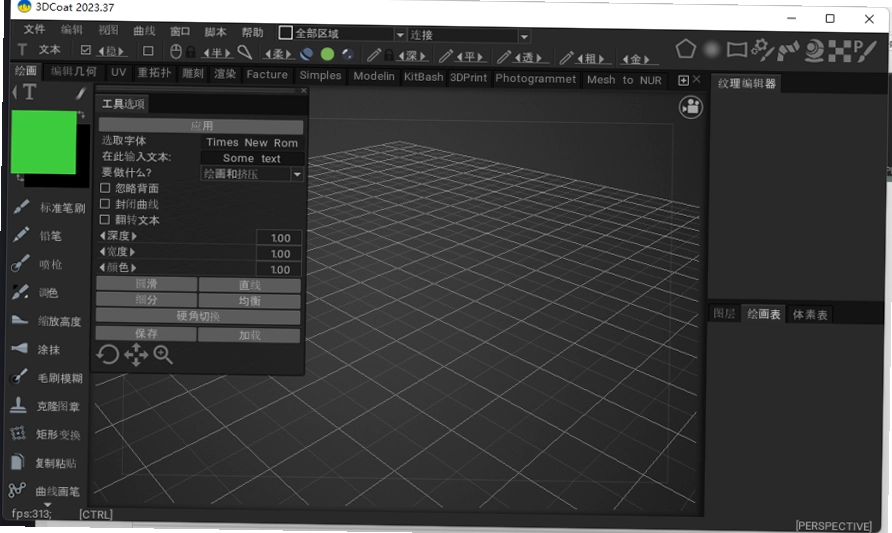Click the flag shape icon in top toolbar
This screenshot has width=892, height=533.
pos(737,50)
